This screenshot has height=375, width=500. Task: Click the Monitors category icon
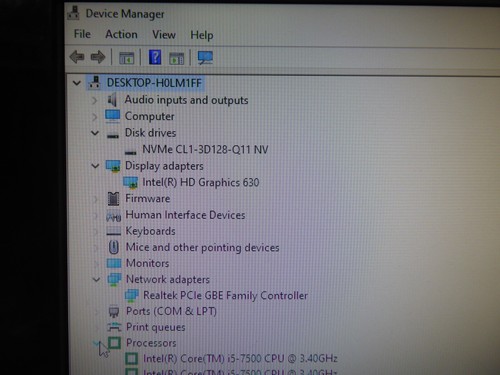click(x=114, y=263)
